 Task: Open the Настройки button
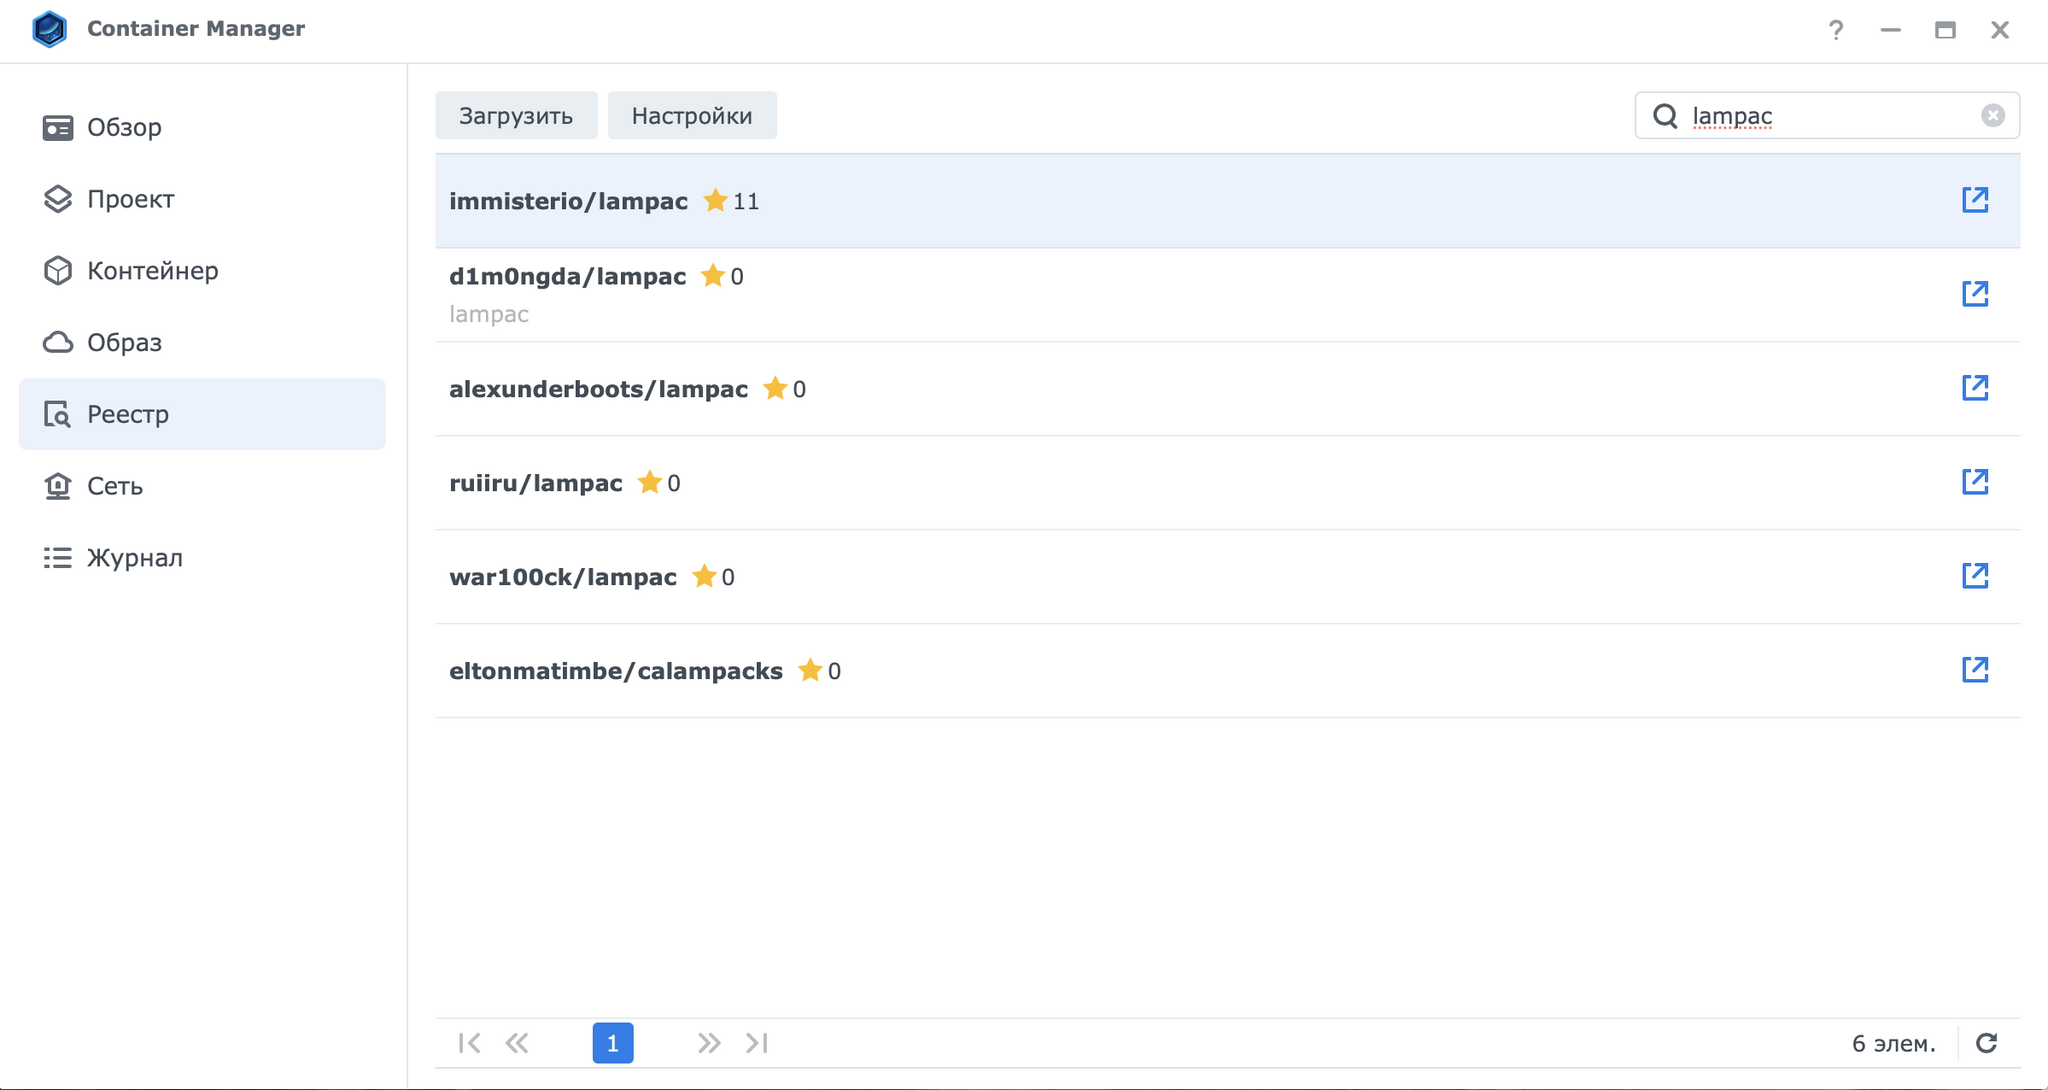pyautogui.click(x=691, y=116)
